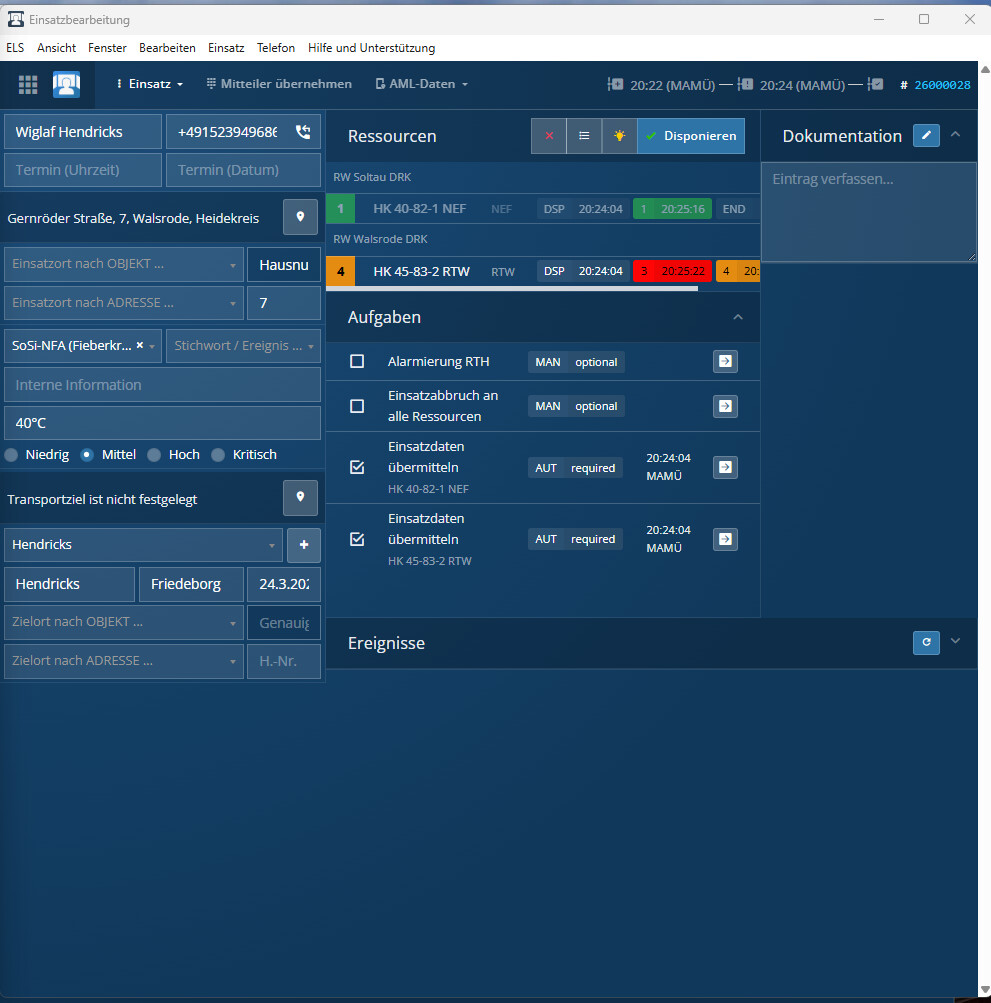The width and height of the screenshot is (991, 1003).
Task: Open the Einsatz toolbar dropdown
Action: click(150, 85)
